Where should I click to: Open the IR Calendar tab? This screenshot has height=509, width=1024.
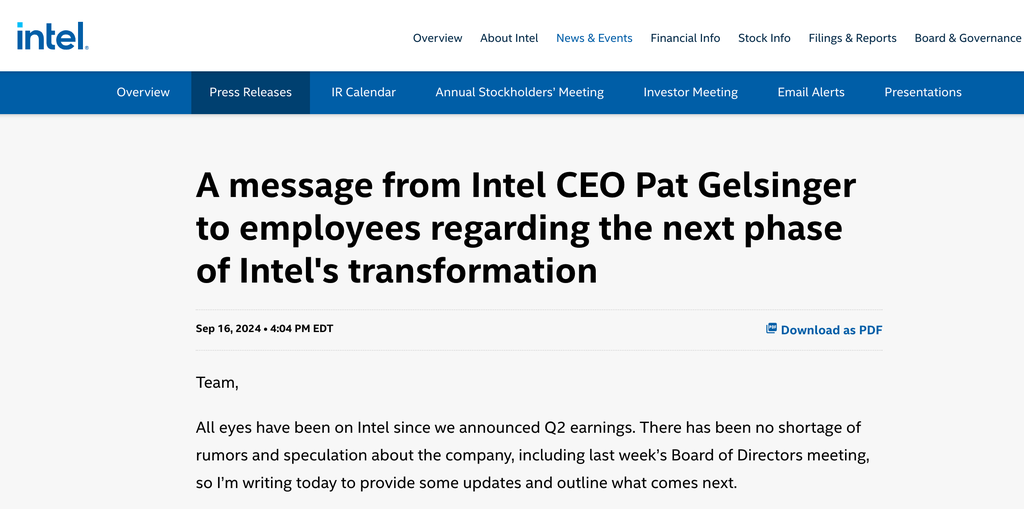coord(363,92)
